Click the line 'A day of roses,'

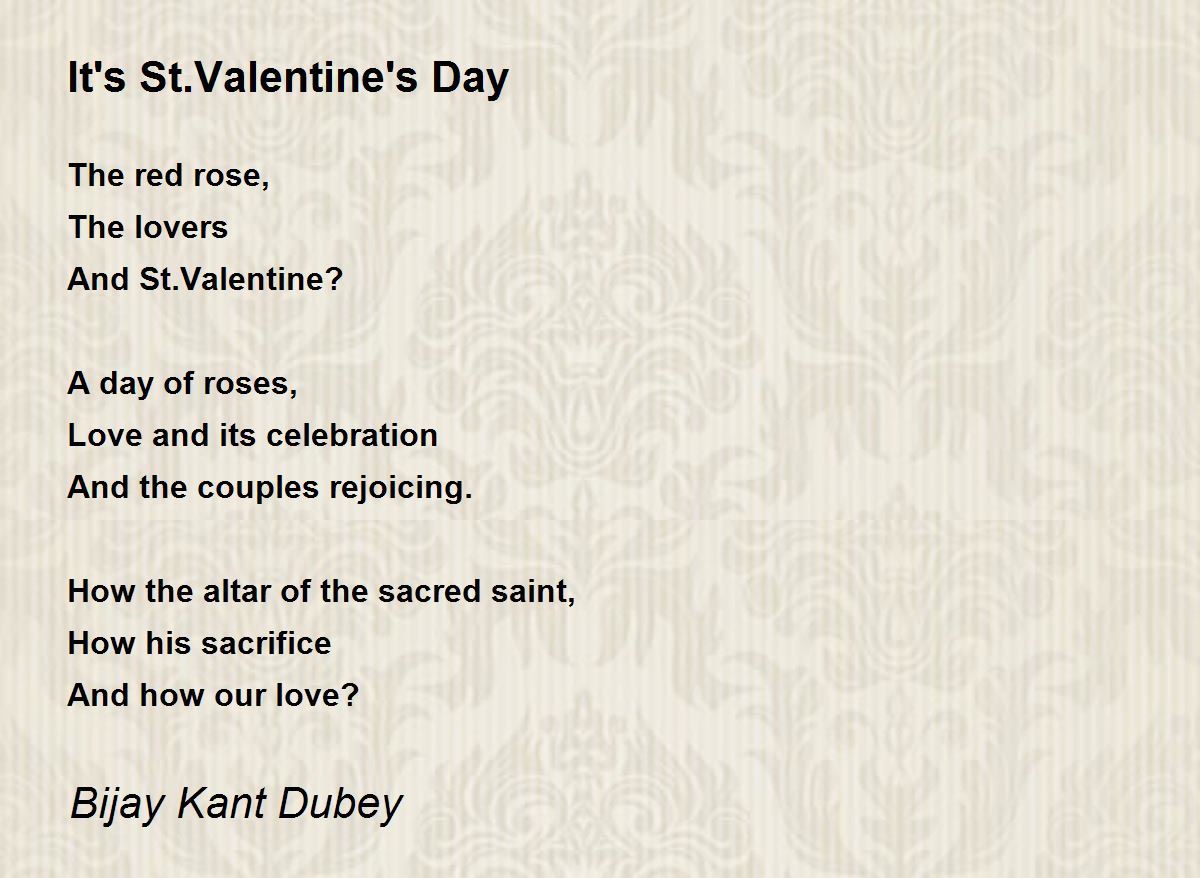(x=182, y=384)
